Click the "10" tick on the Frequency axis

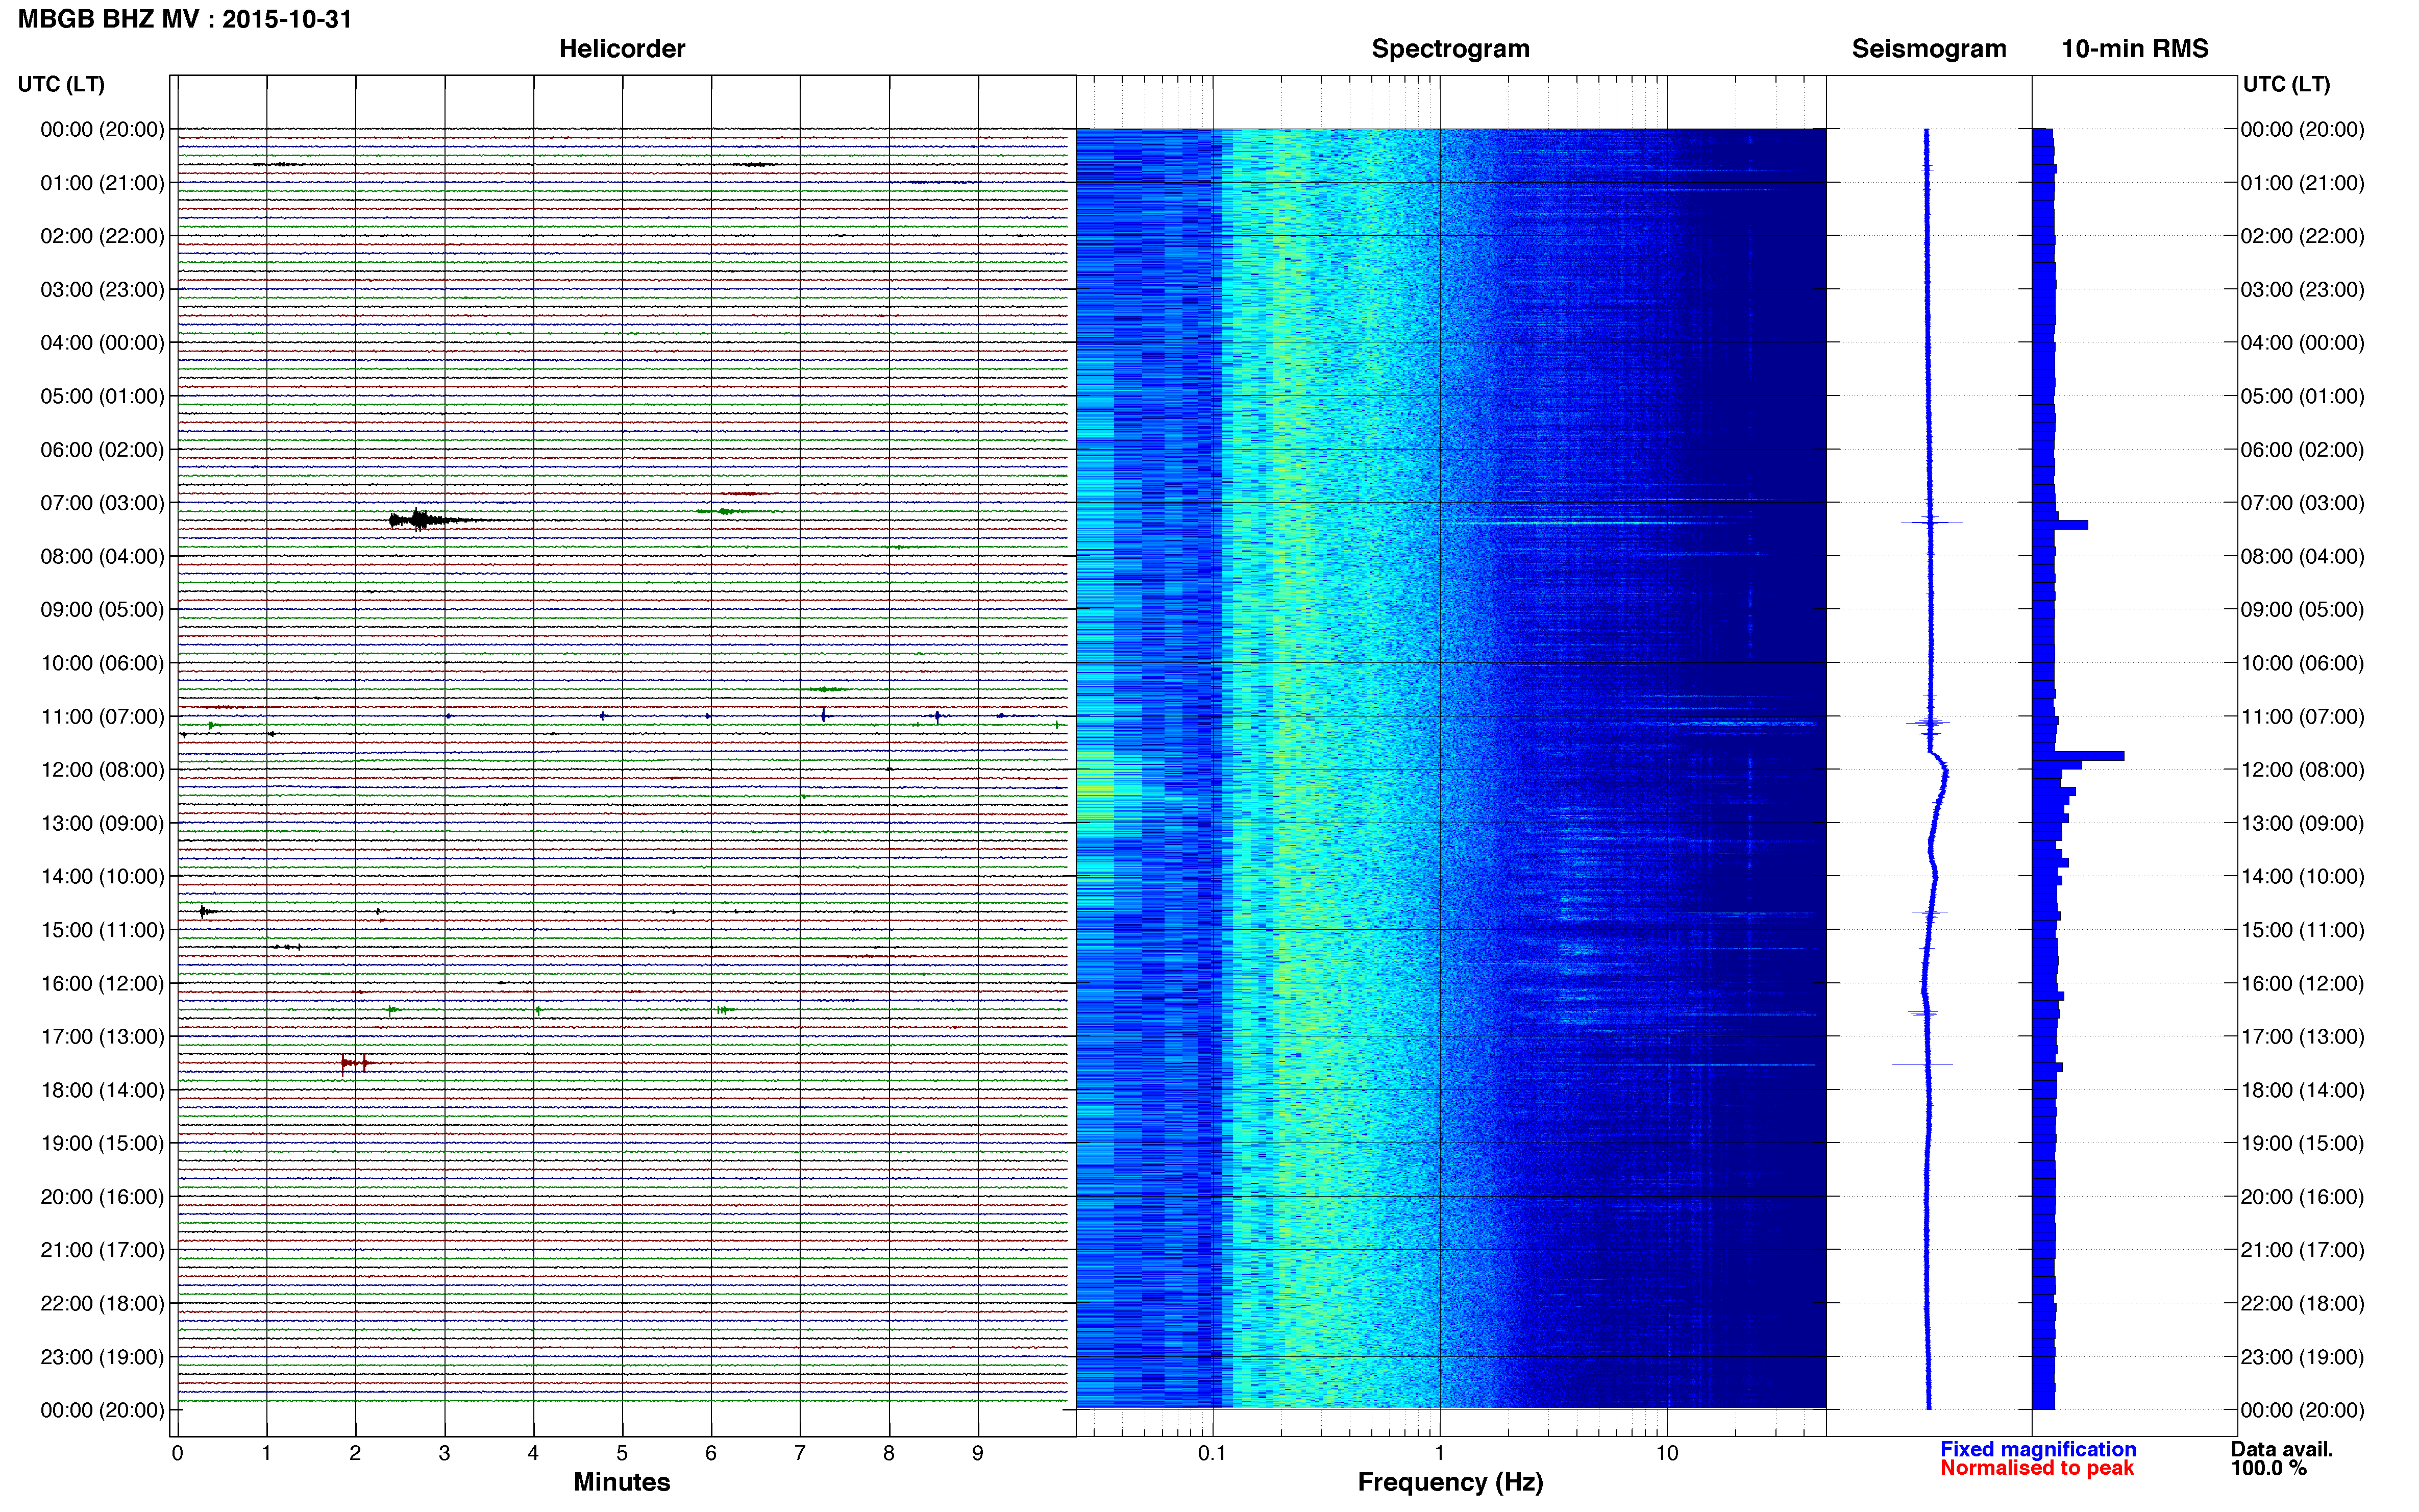[1667, 1454]
